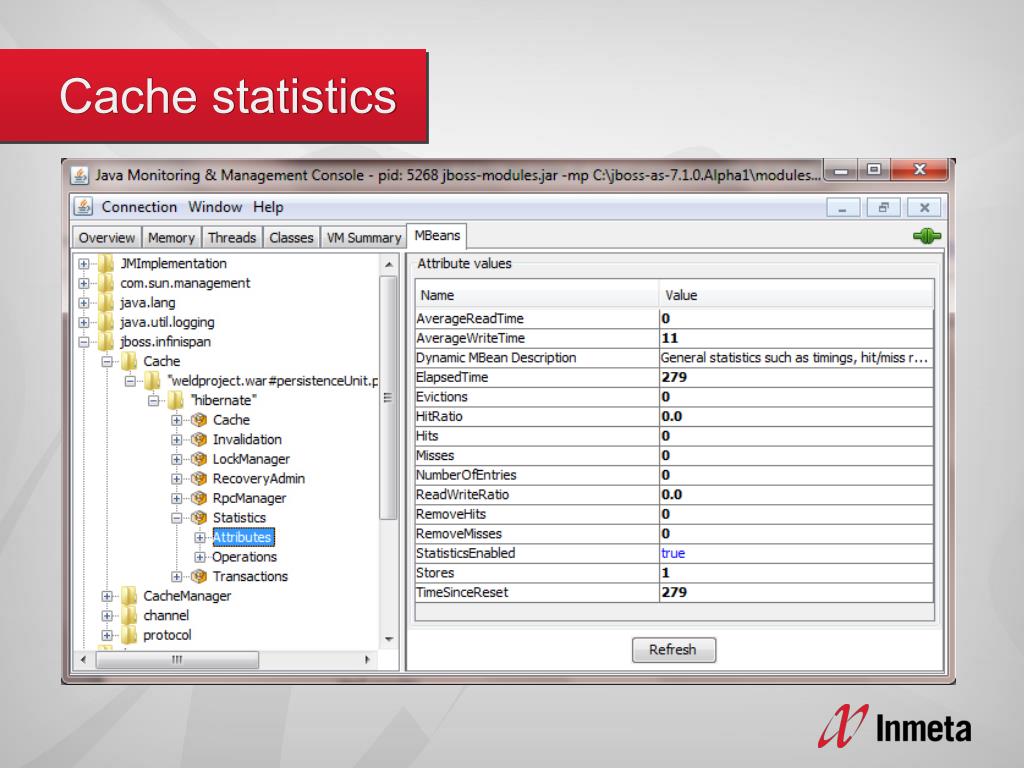Image resolution: width=1024 pixels, height=768 pixels.
Task: Expand the java.util.logging node
Action: [x=84, y=323]
